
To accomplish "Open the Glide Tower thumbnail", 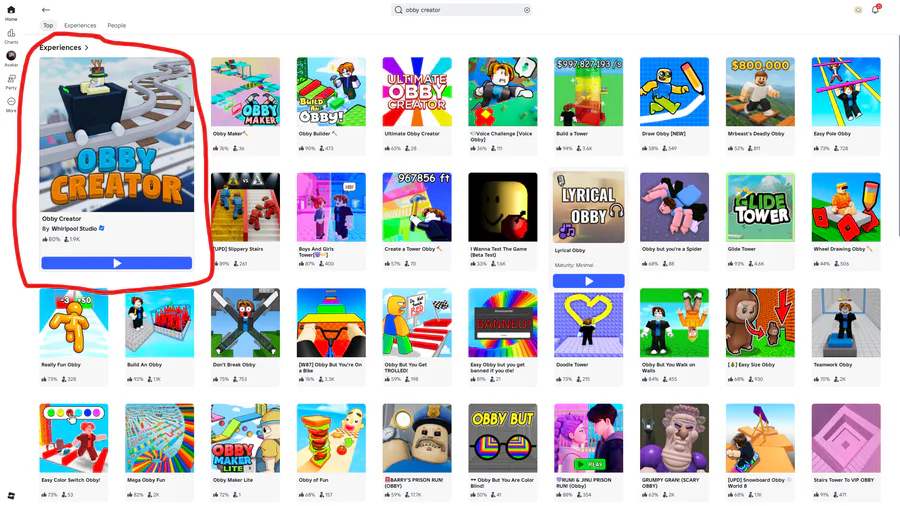I will (x=760, y=207).
